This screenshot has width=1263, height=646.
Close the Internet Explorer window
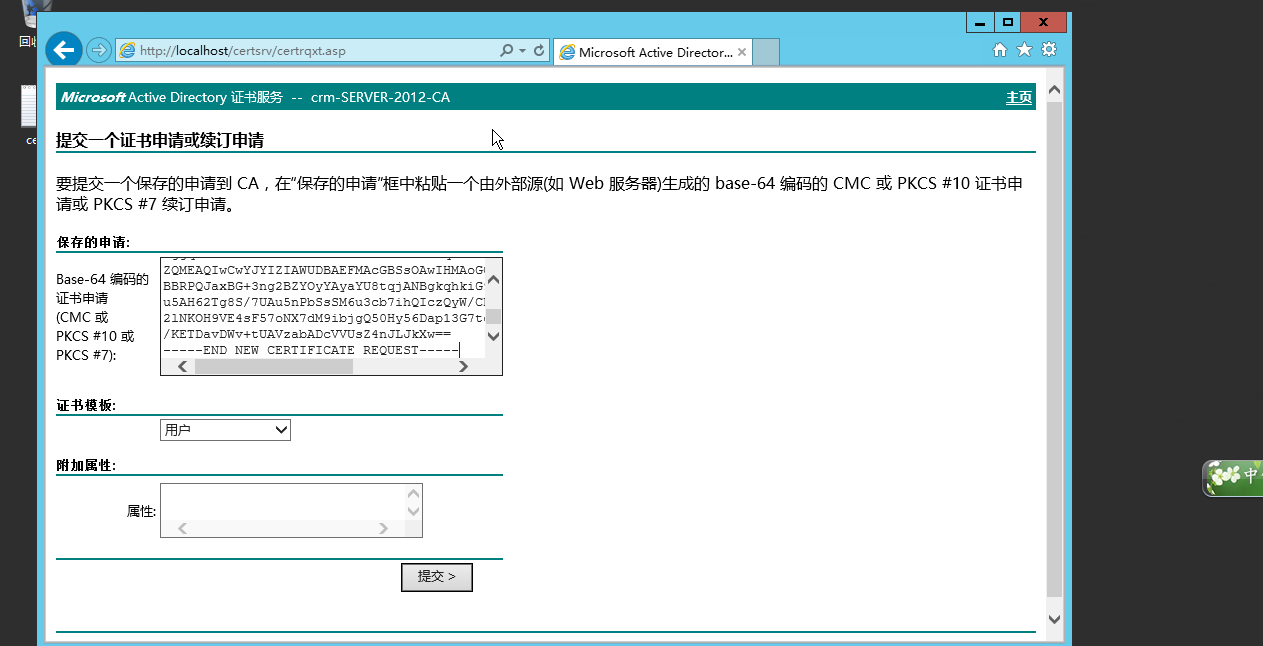(1045, 22)
